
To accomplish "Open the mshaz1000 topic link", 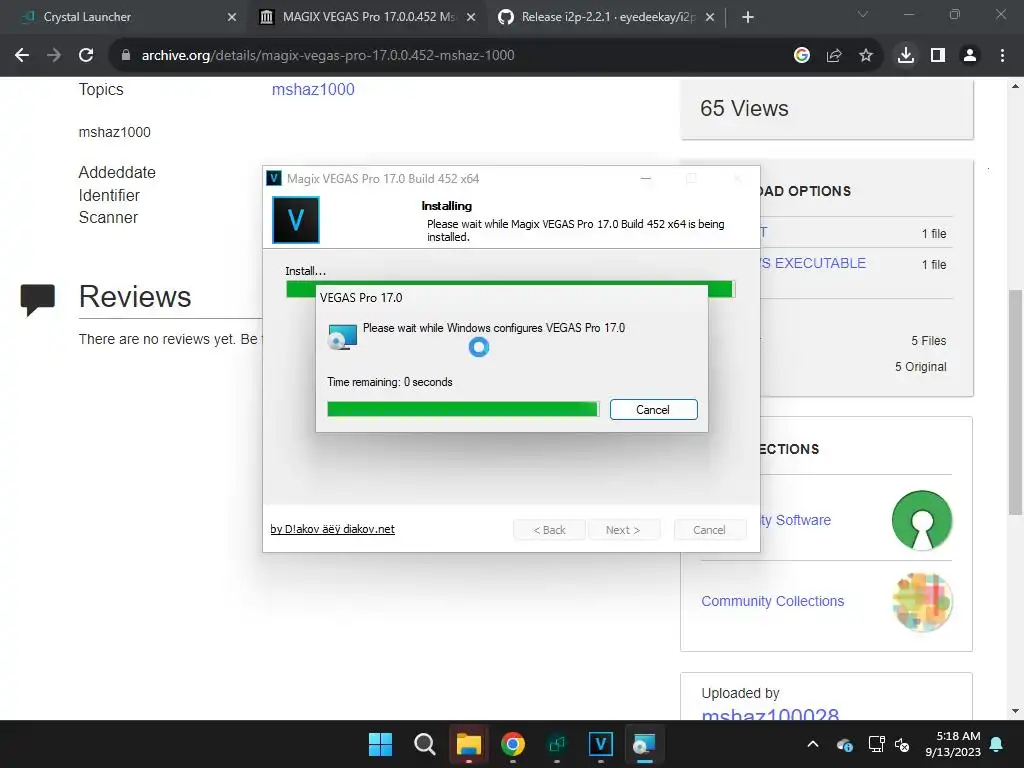I will [x=313, y=89].
